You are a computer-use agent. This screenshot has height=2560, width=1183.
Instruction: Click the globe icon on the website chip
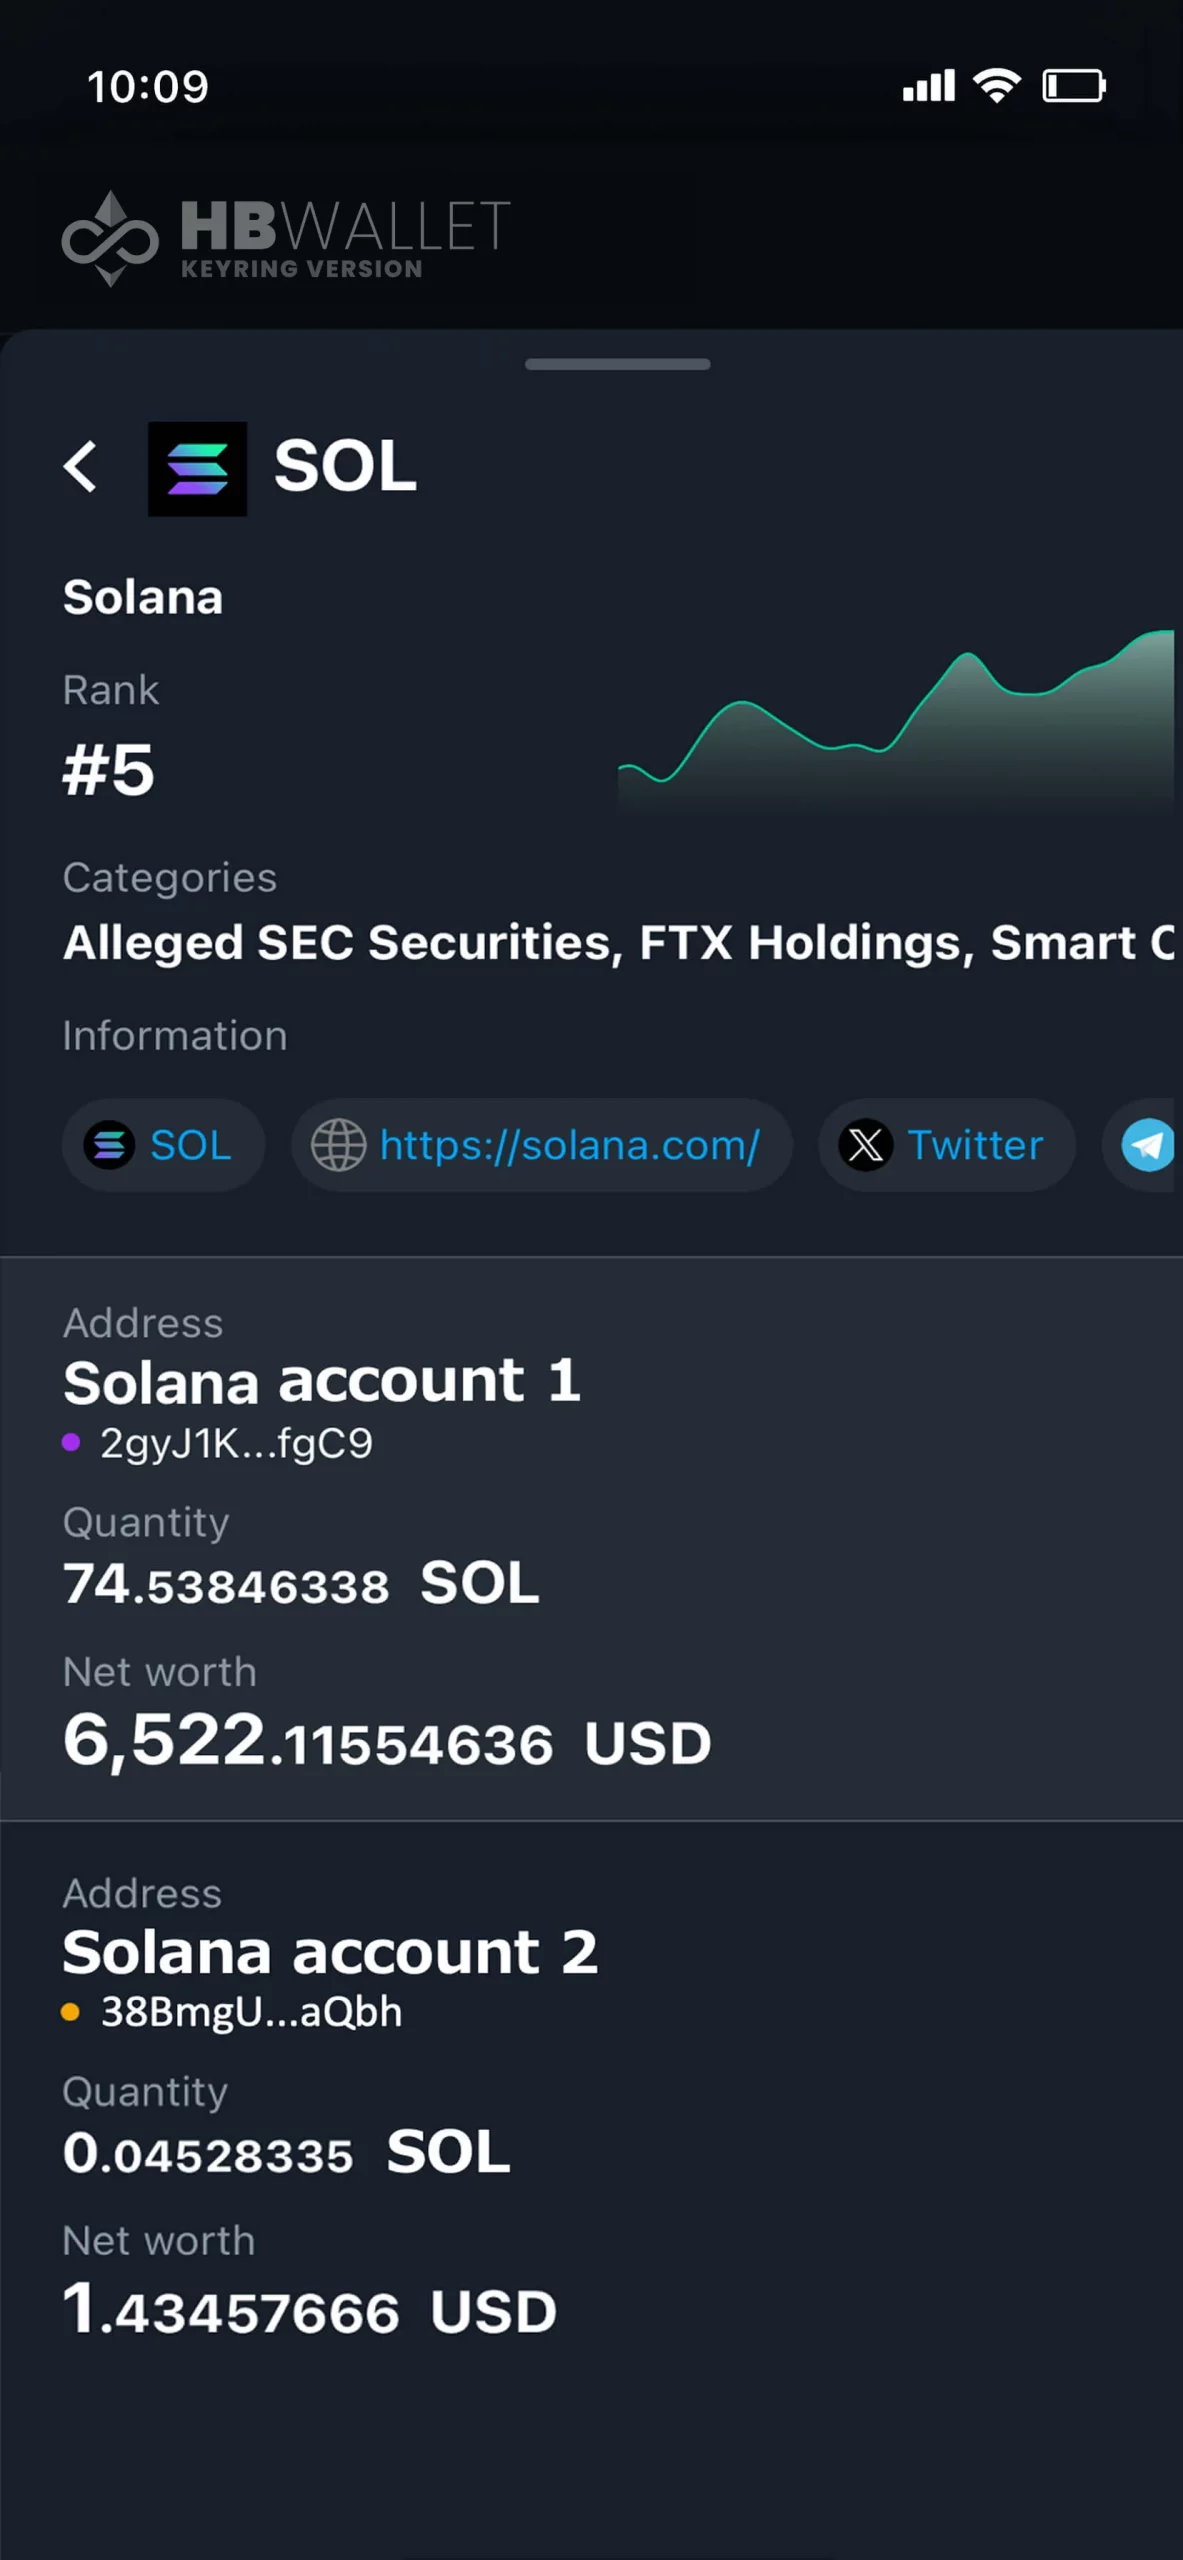[x=340, y=1146]
